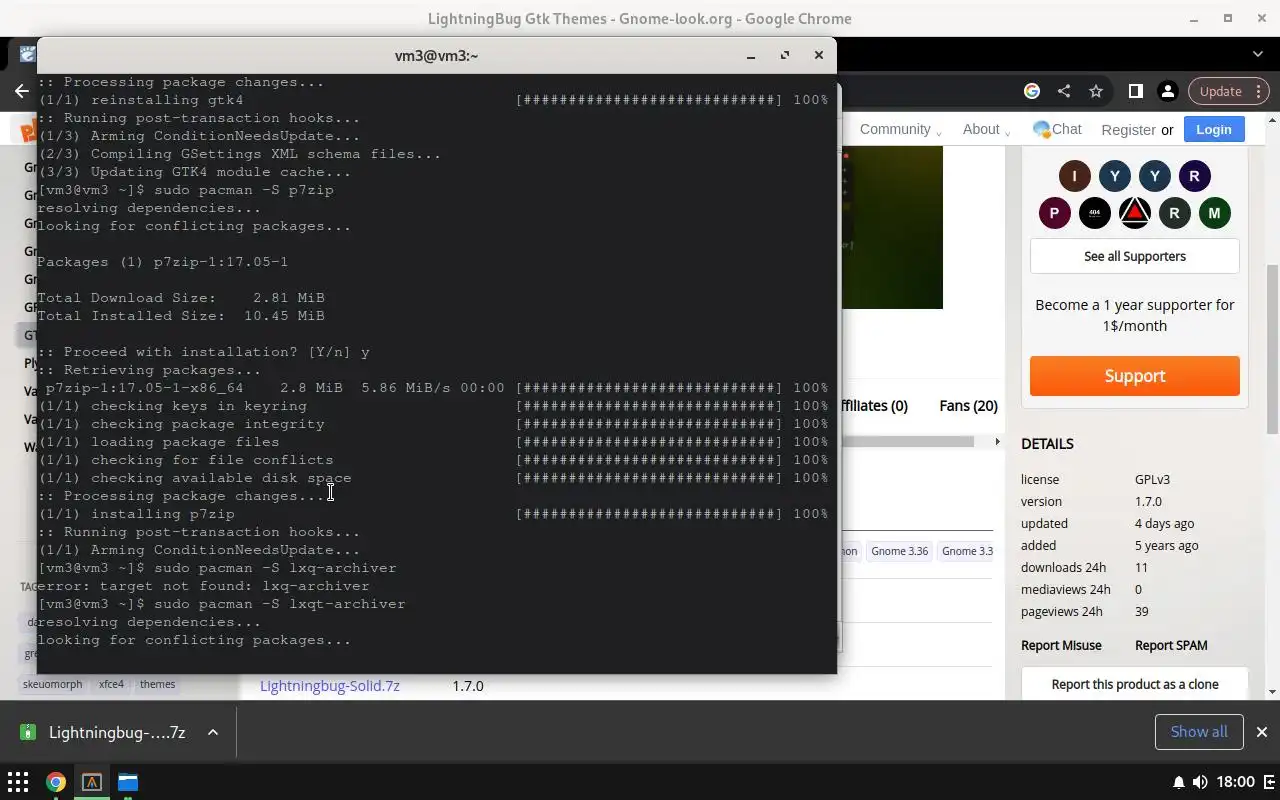Click Report SPAM link
Image resolution: width=1280 pixels, height=800 pixels.
[1171, 645]
